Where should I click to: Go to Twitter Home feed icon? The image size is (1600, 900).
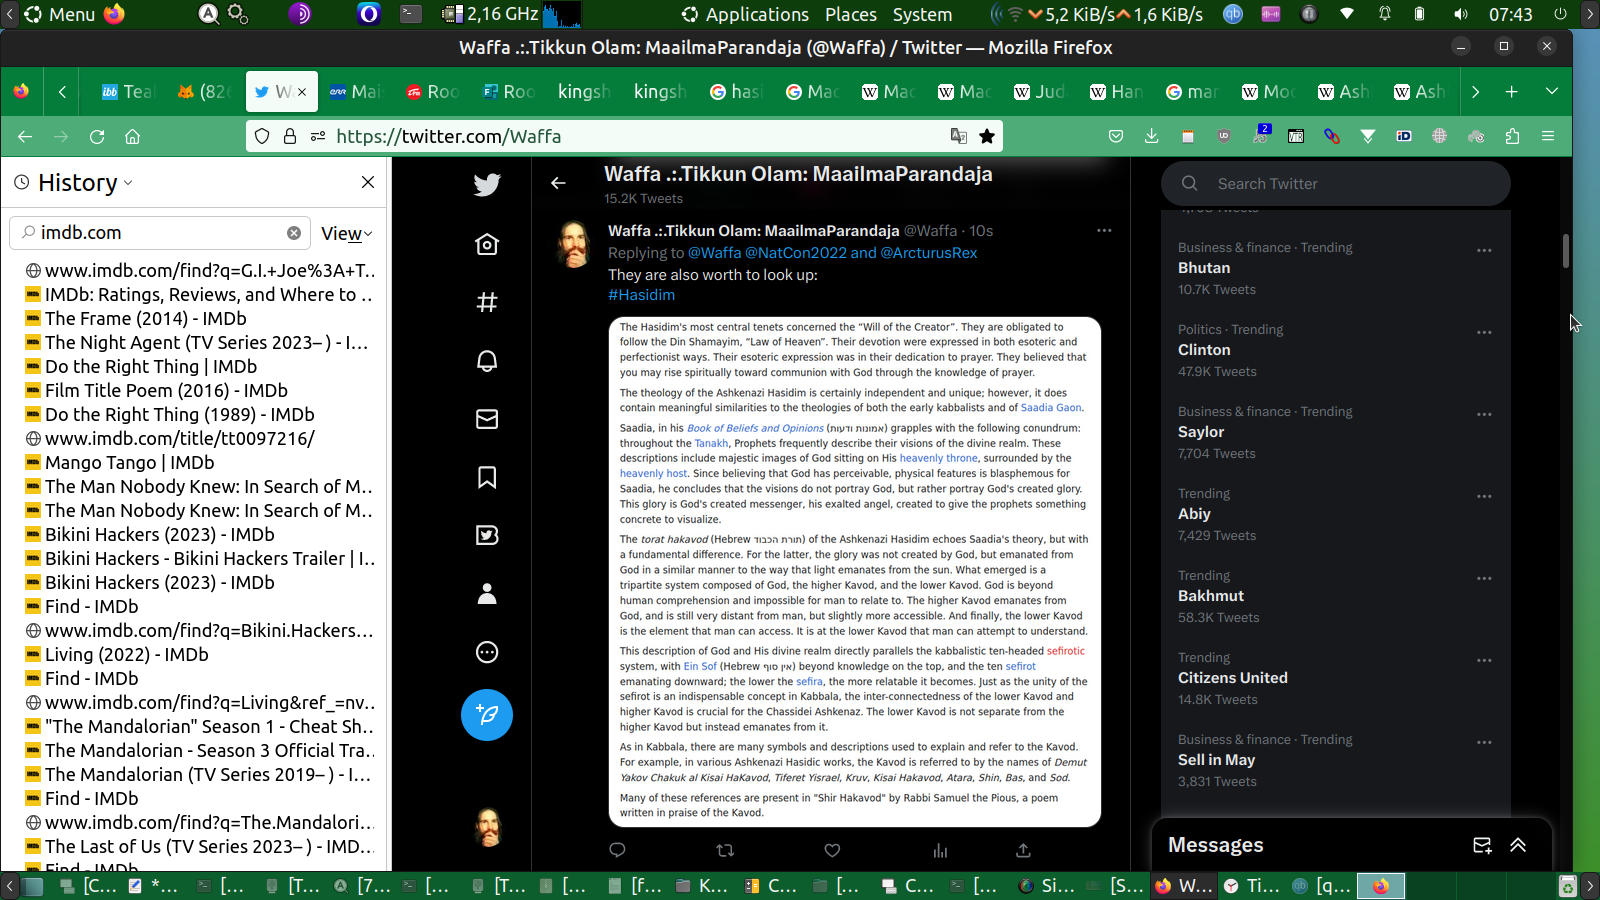pos(487,244)
